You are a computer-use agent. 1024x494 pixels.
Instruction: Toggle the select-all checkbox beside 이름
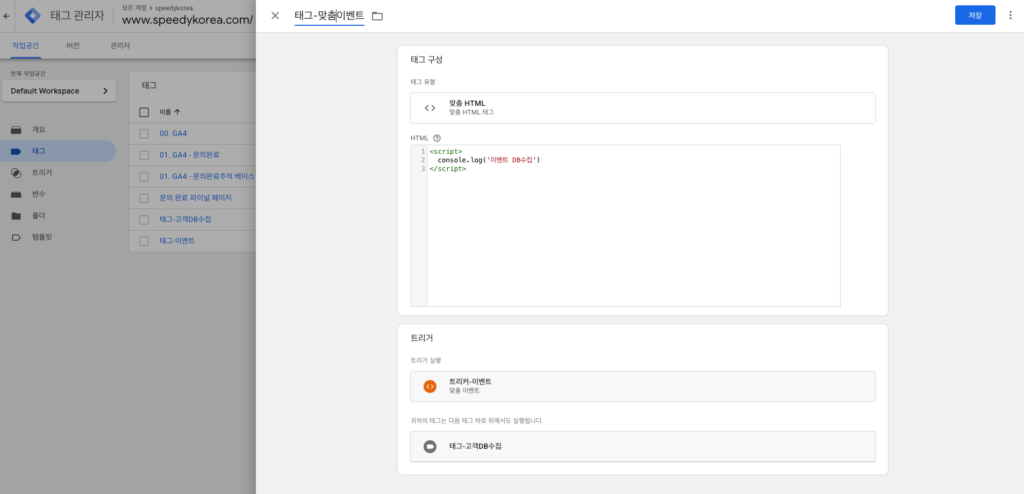click(x=144, y=112)
